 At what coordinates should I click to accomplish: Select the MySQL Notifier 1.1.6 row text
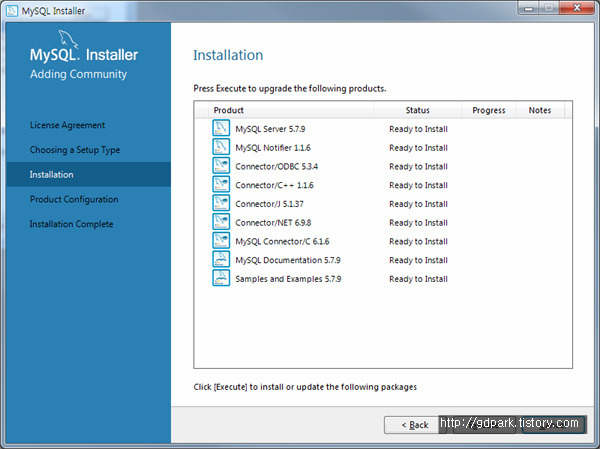tap(273, 148)
